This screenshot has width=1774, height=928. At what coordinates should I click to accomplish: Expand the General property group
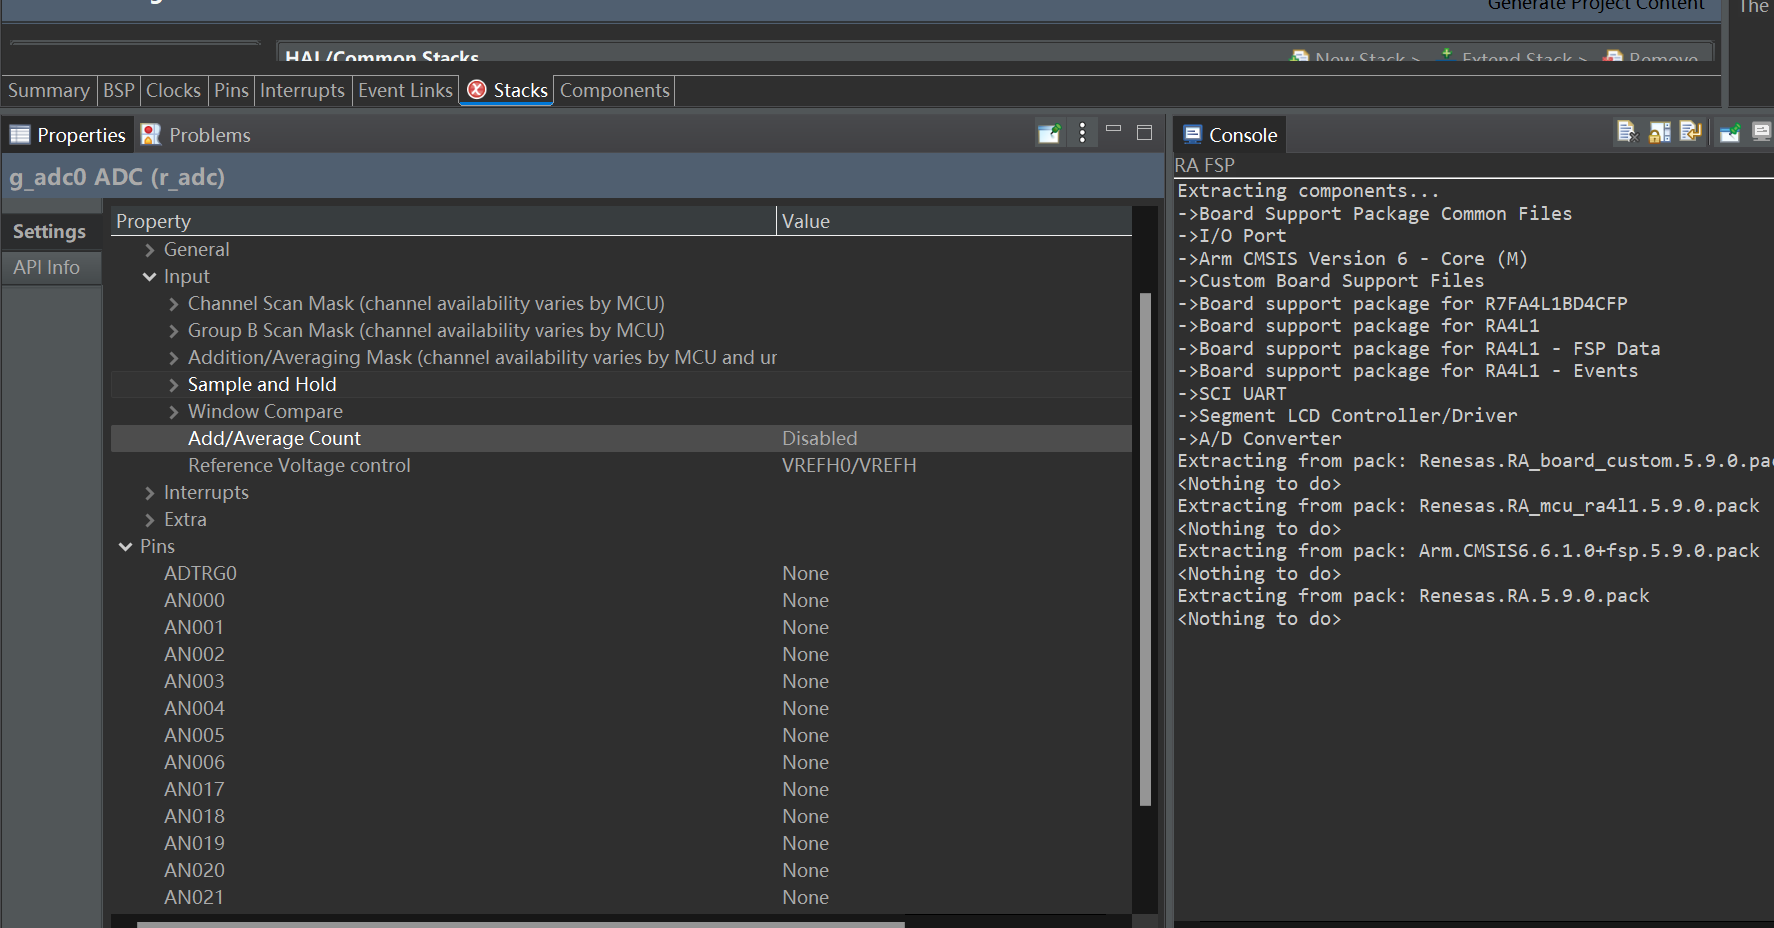150,250
